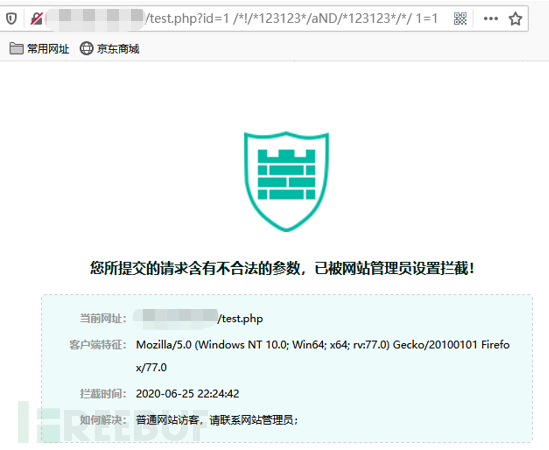This screenshot has width=549, height=450.
Task: Open the 常用网址 bookmarks folder
Action: (39, 49)
